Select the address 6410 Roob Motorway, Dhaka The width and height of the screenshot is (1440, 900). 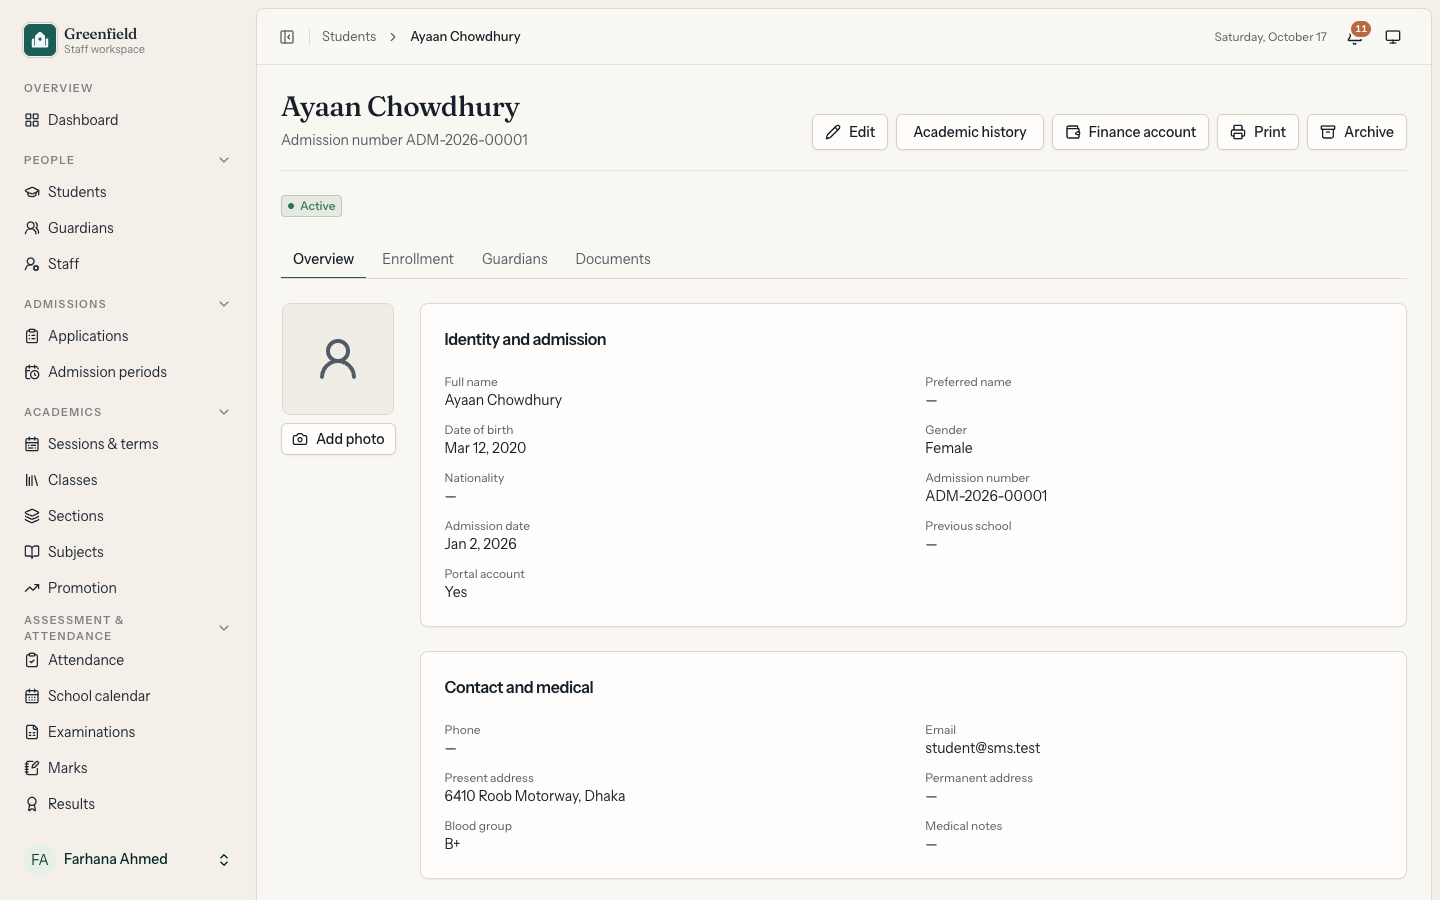[x=535, y=796]
